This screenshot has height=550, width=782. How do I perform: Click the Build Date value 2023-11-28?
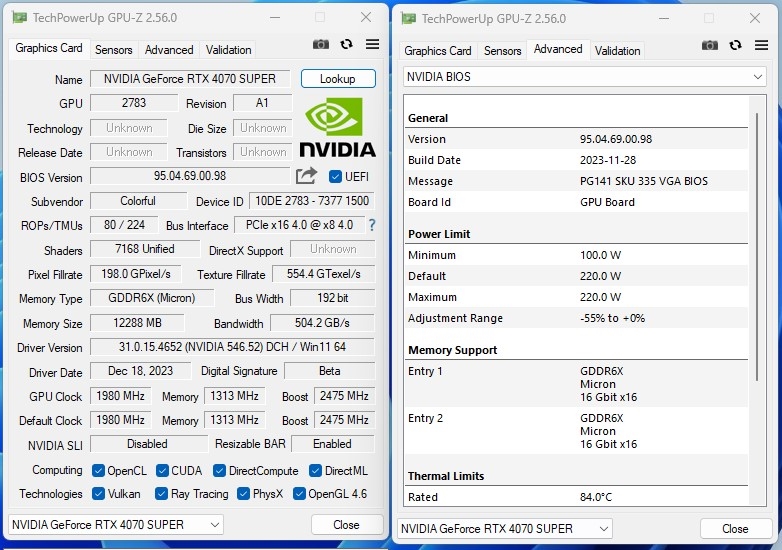pos(608,160)
